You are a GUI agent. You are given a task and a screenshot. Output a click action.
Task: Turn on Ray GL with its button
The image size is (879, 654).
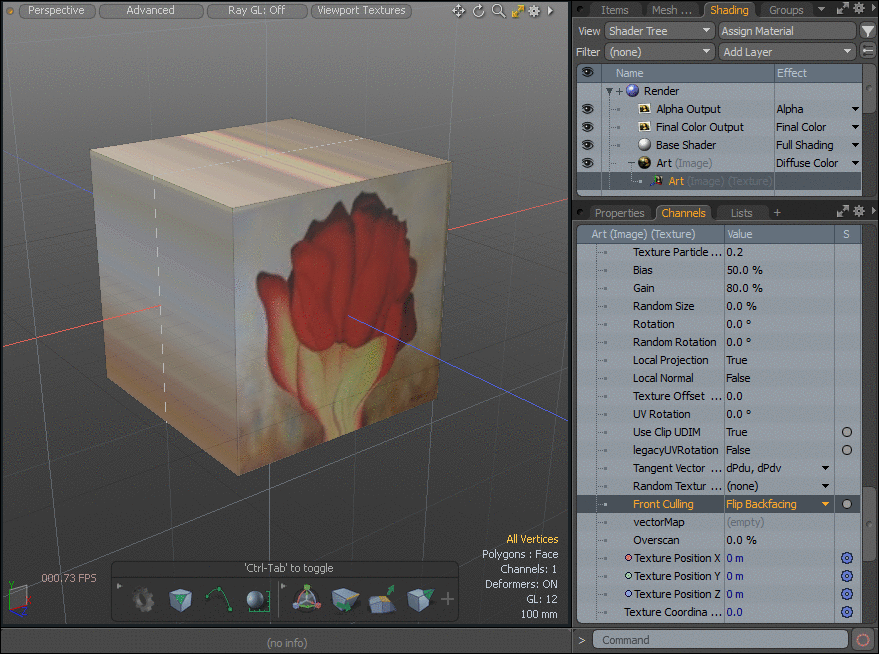[x=257, y=10]
